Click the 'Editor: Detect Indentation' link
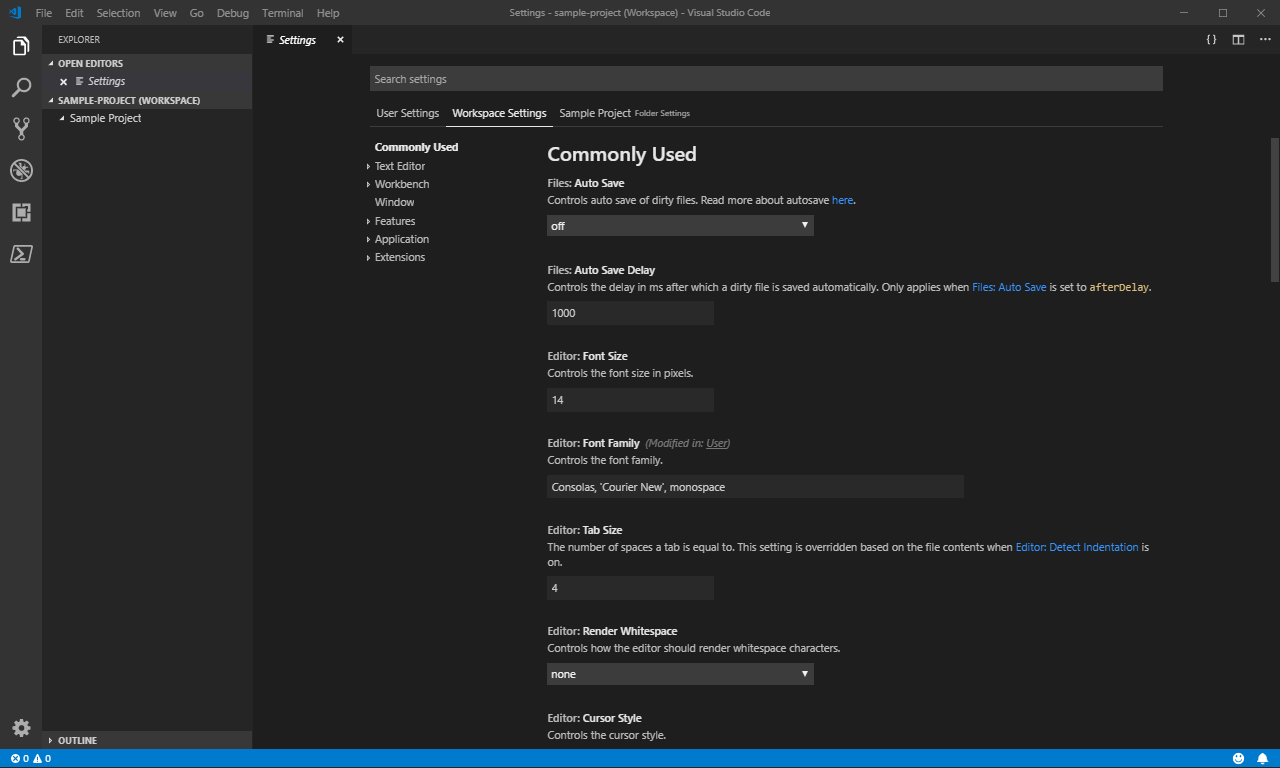Screen dimensions: 1280x768 pyautogui.click(x=1077, y=547)
